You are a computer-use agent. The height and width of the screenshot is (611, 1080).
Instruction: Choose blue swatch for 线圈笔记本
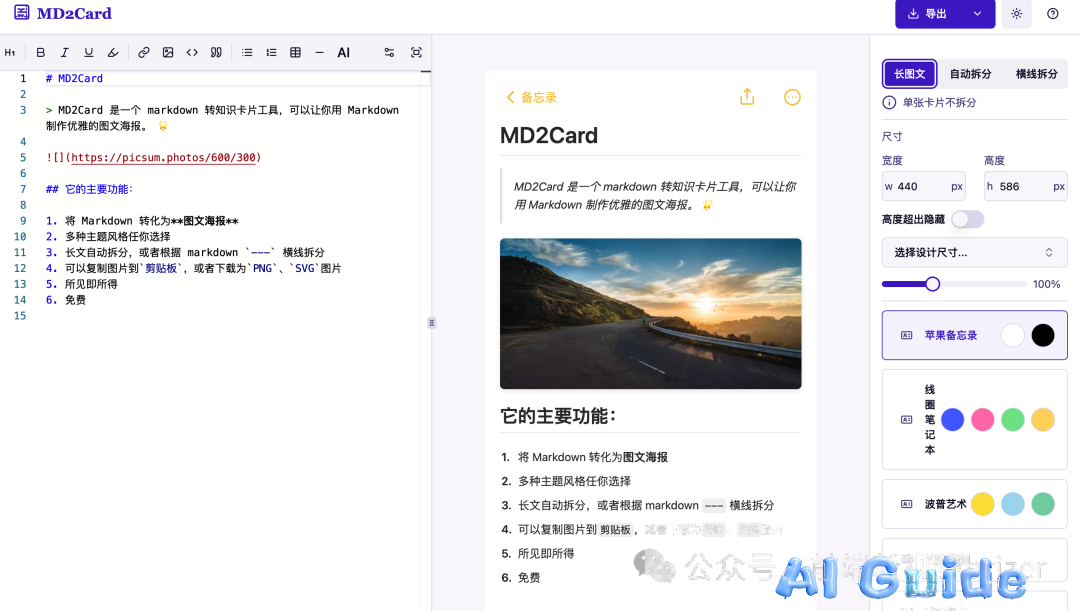(953, 420)
